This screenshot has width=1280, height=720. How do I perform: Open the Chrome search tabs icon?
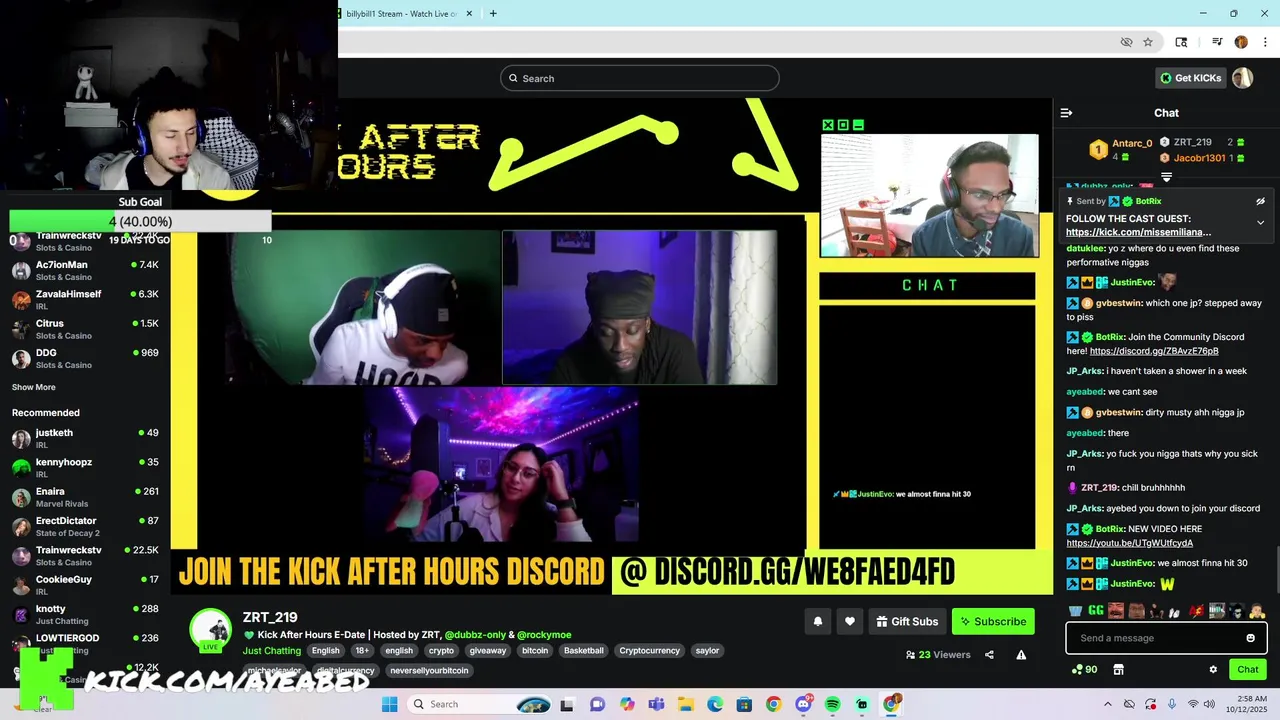(x=1181, y=42)
